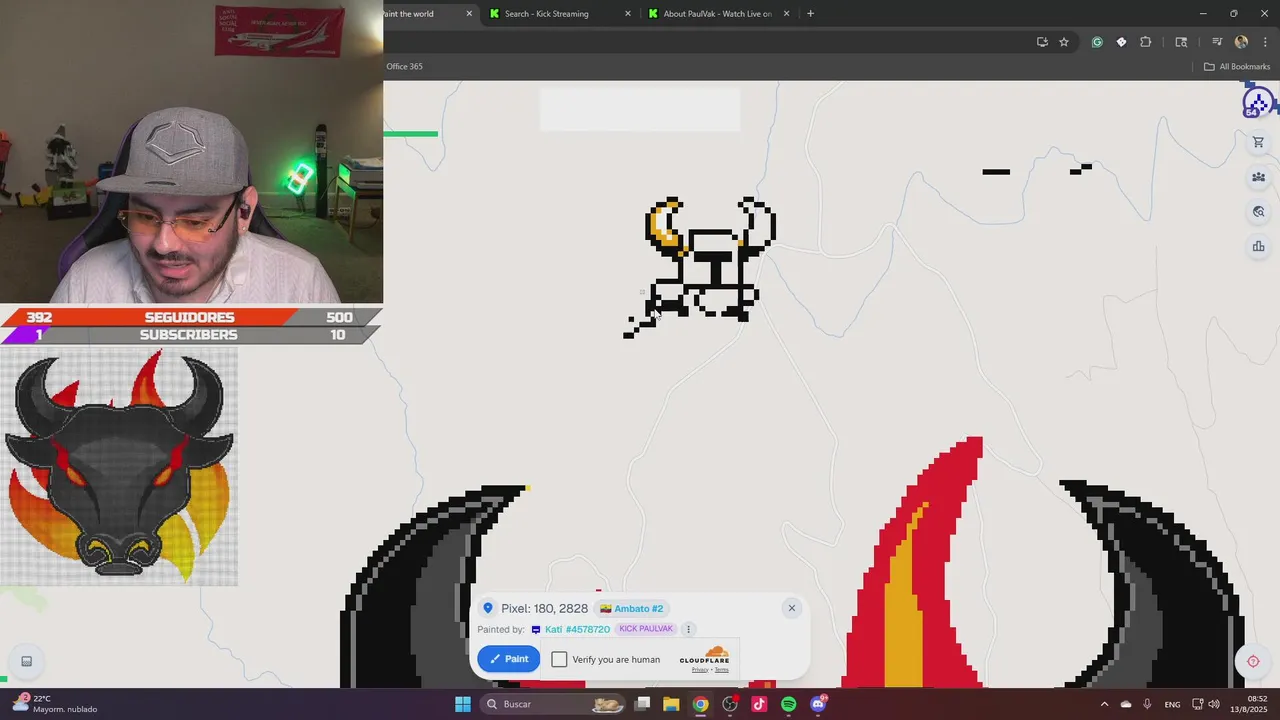Open File Explorer from the taskbar
Screen dimensions: 1280x720
click(671, 704)
